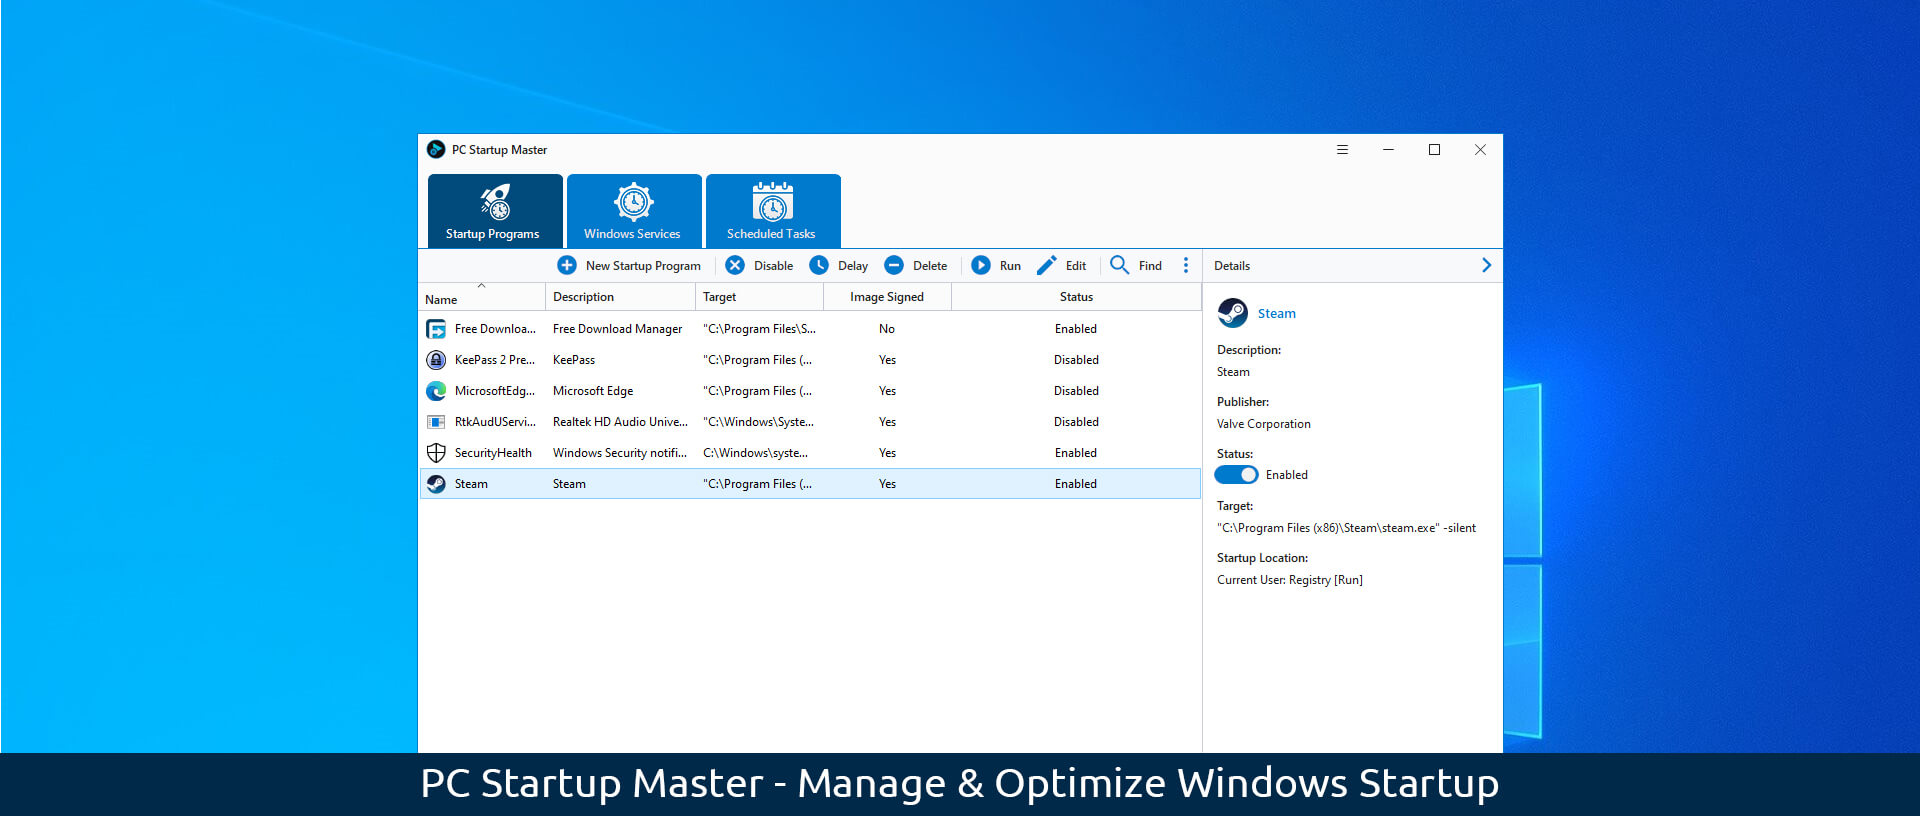Select the Steam row icon in list

[x=436, y=484]
